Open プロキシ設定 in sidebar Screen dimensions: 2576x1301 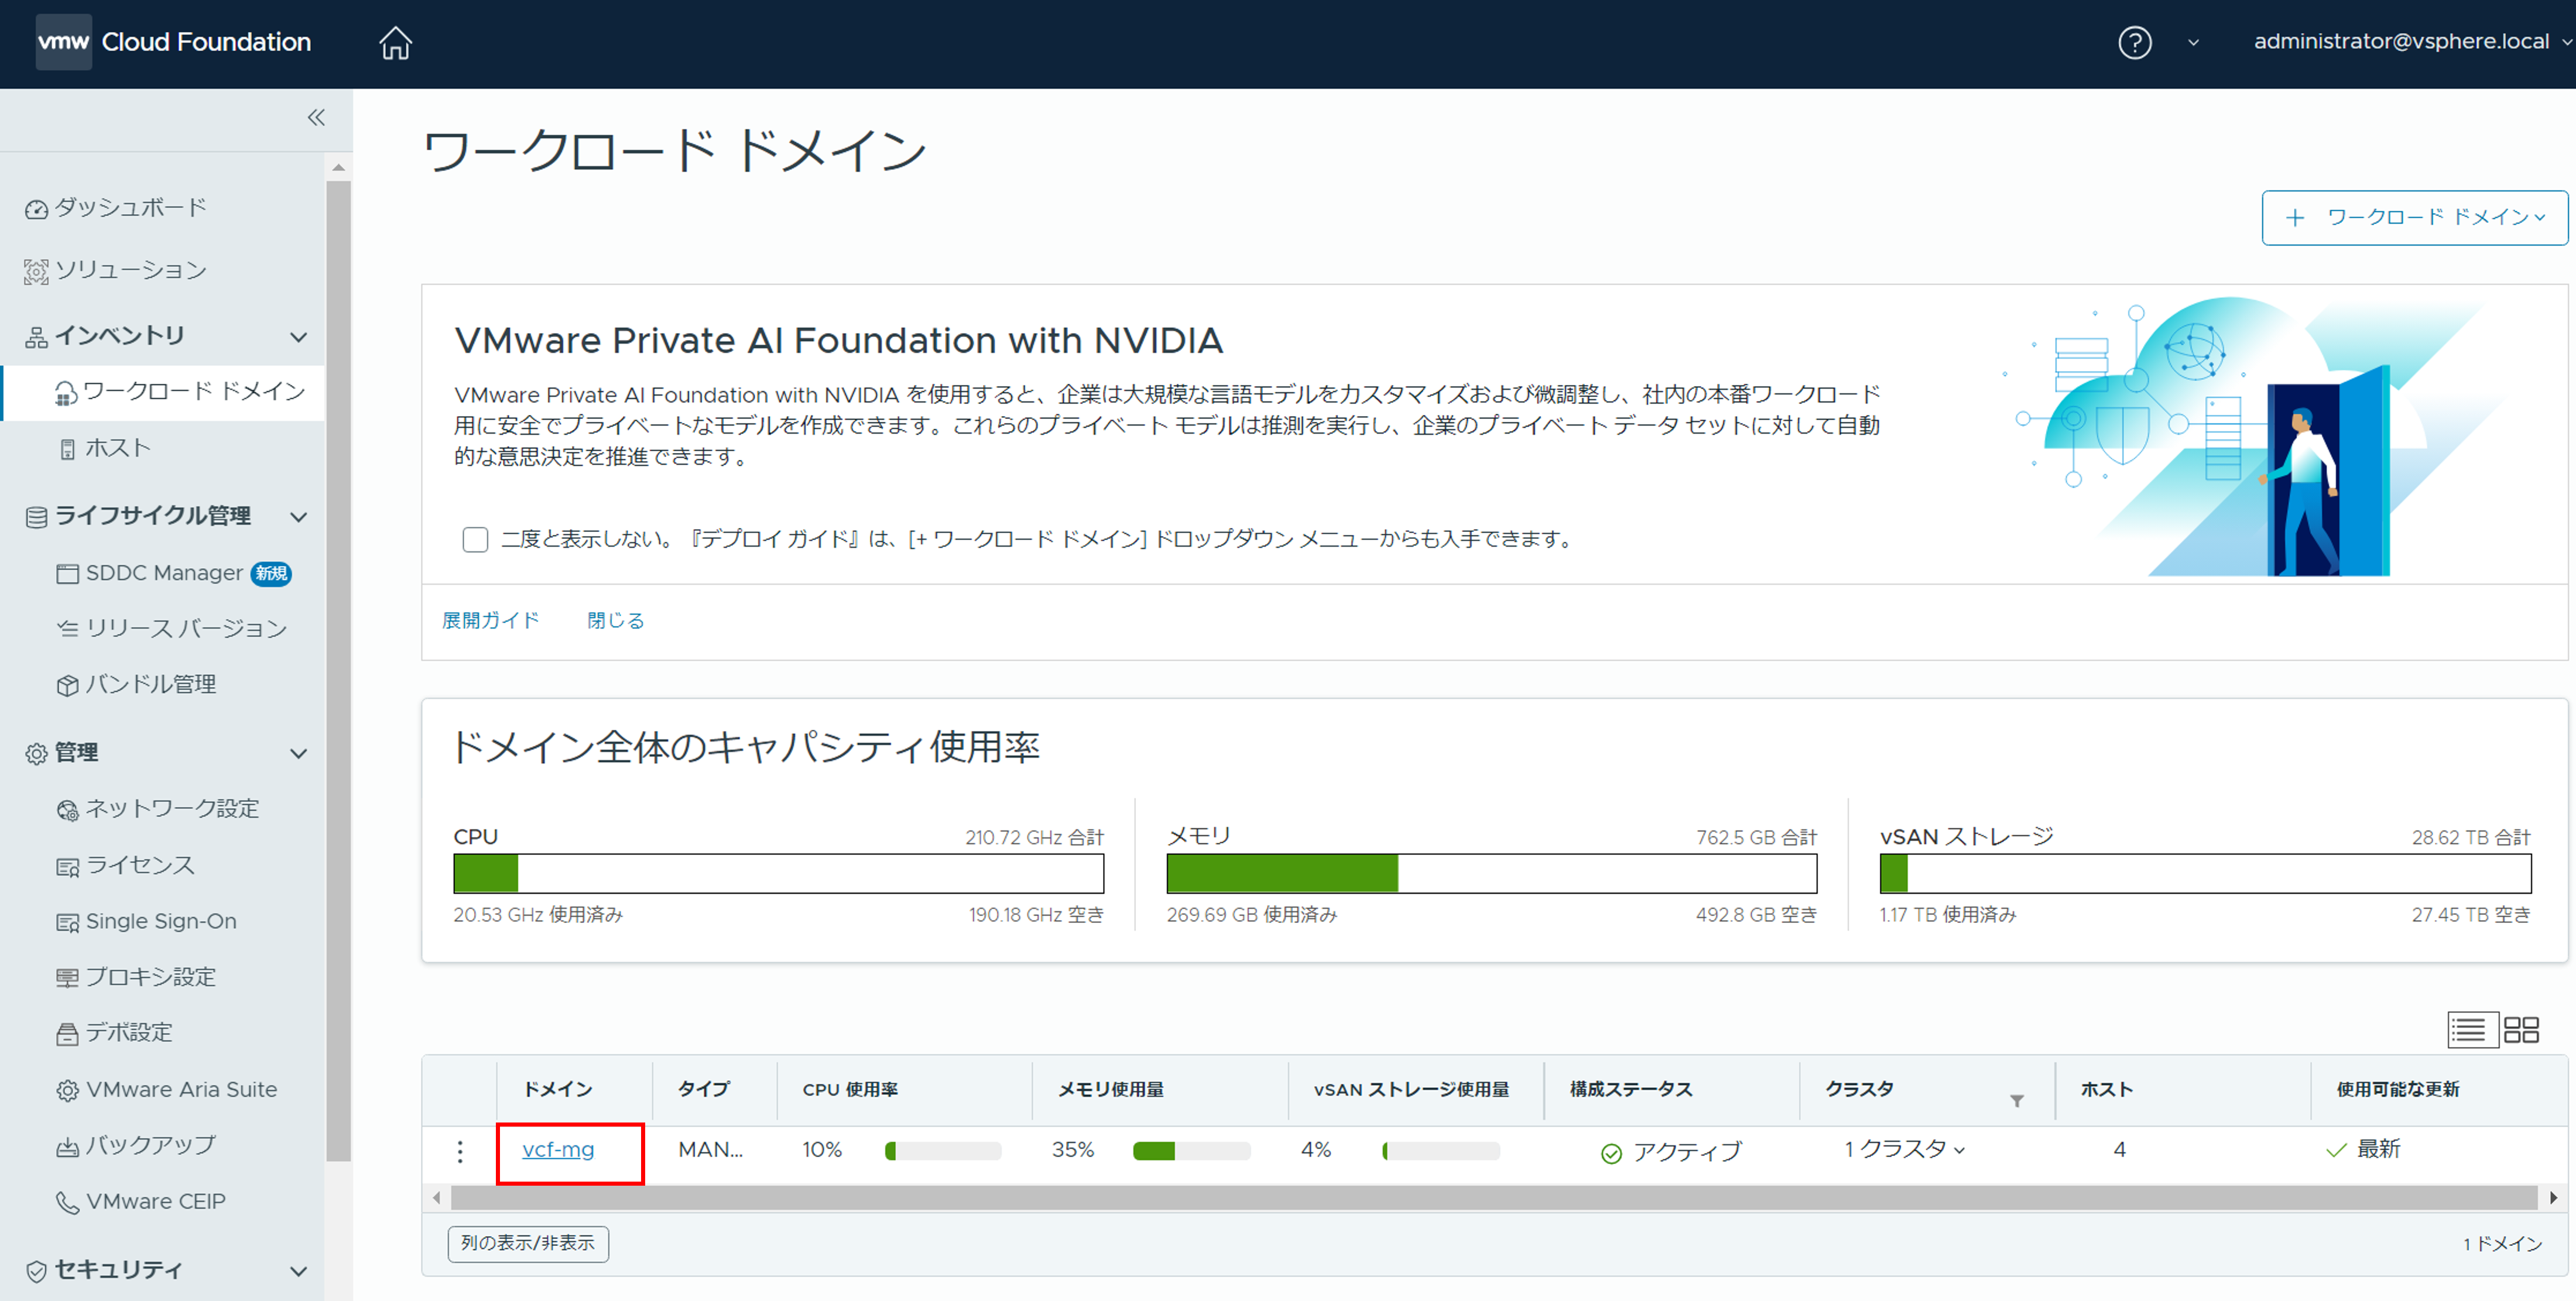[x=151, y=977]
